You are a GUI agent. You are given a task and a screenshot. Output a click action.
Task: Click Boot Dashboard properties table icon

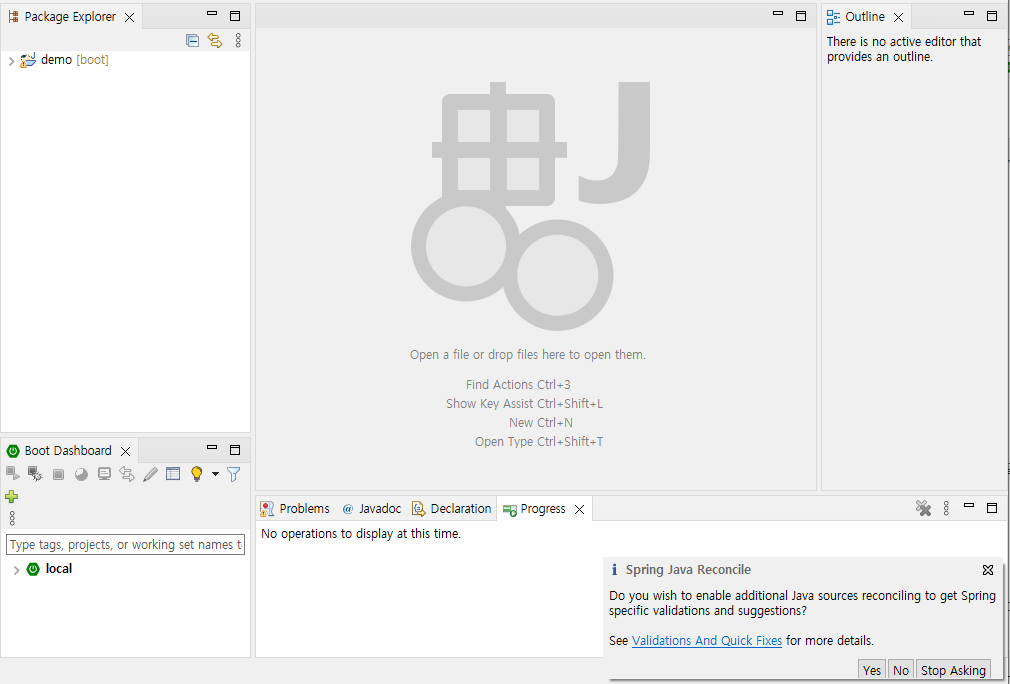(173, 474)
